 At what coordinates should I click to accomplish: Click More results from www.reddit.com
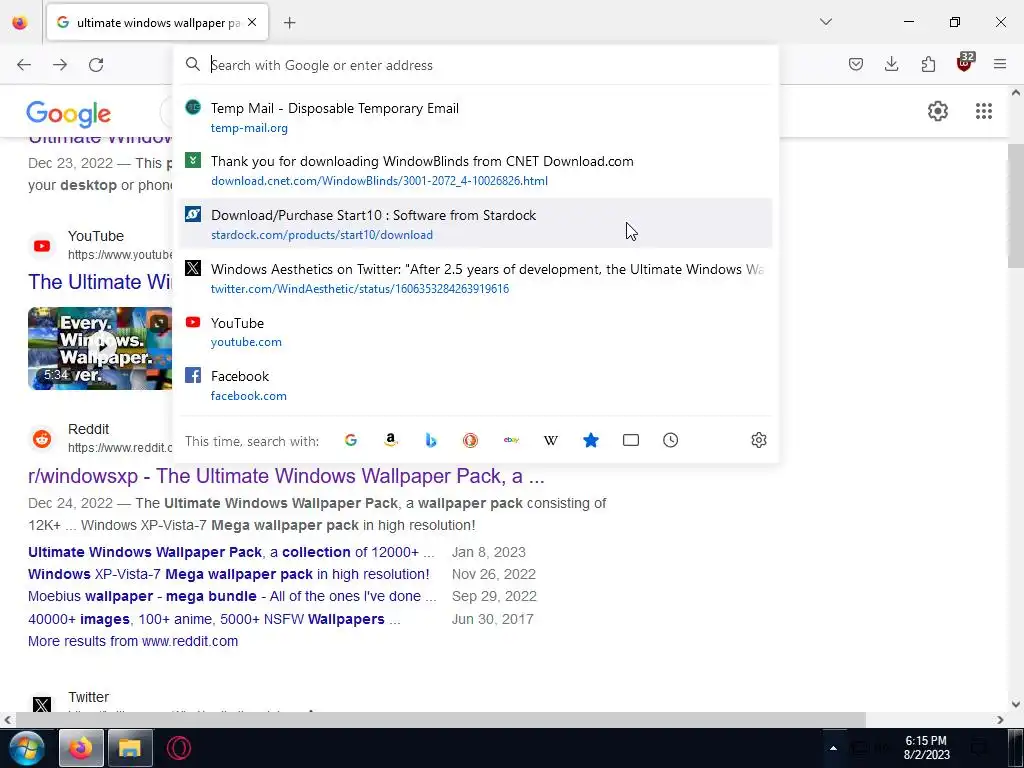tap(133, 641)
